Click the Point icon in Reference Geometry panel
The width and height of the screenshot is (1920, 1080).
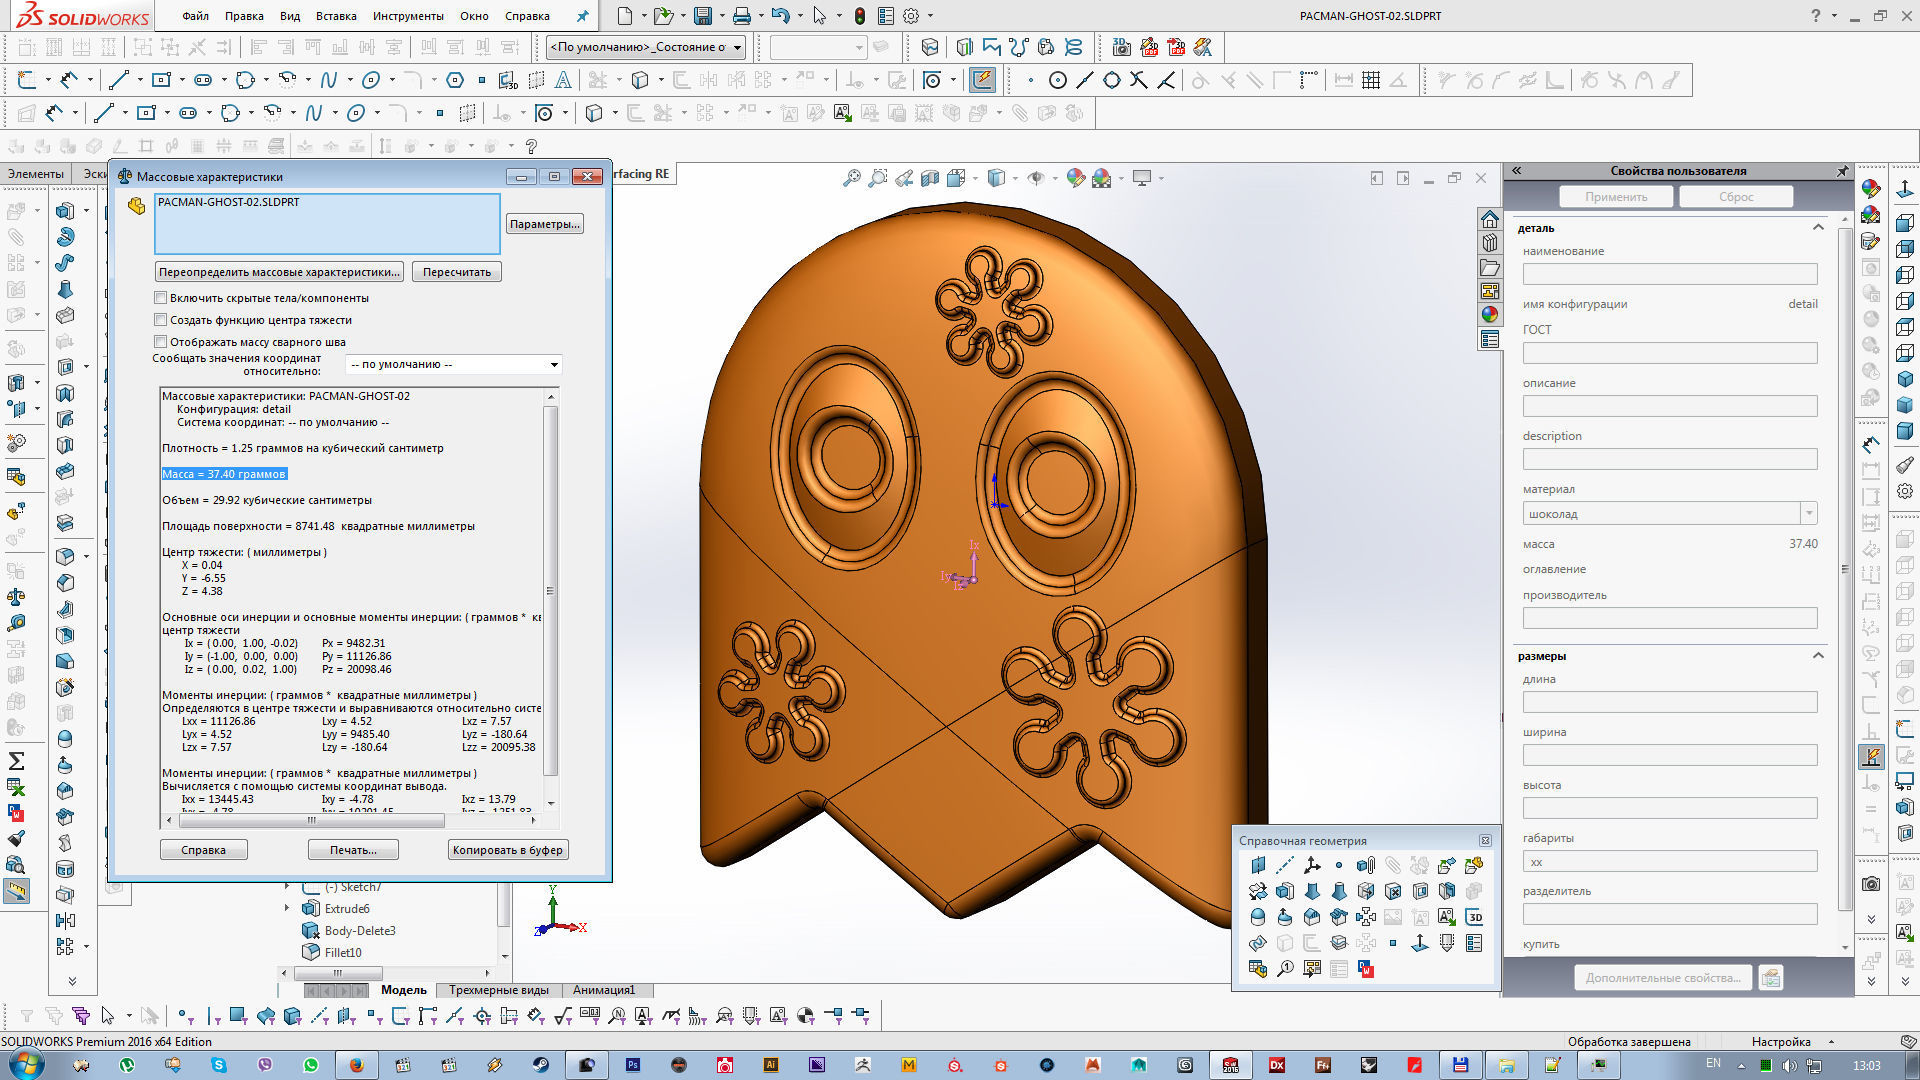tap(1338, 865)
